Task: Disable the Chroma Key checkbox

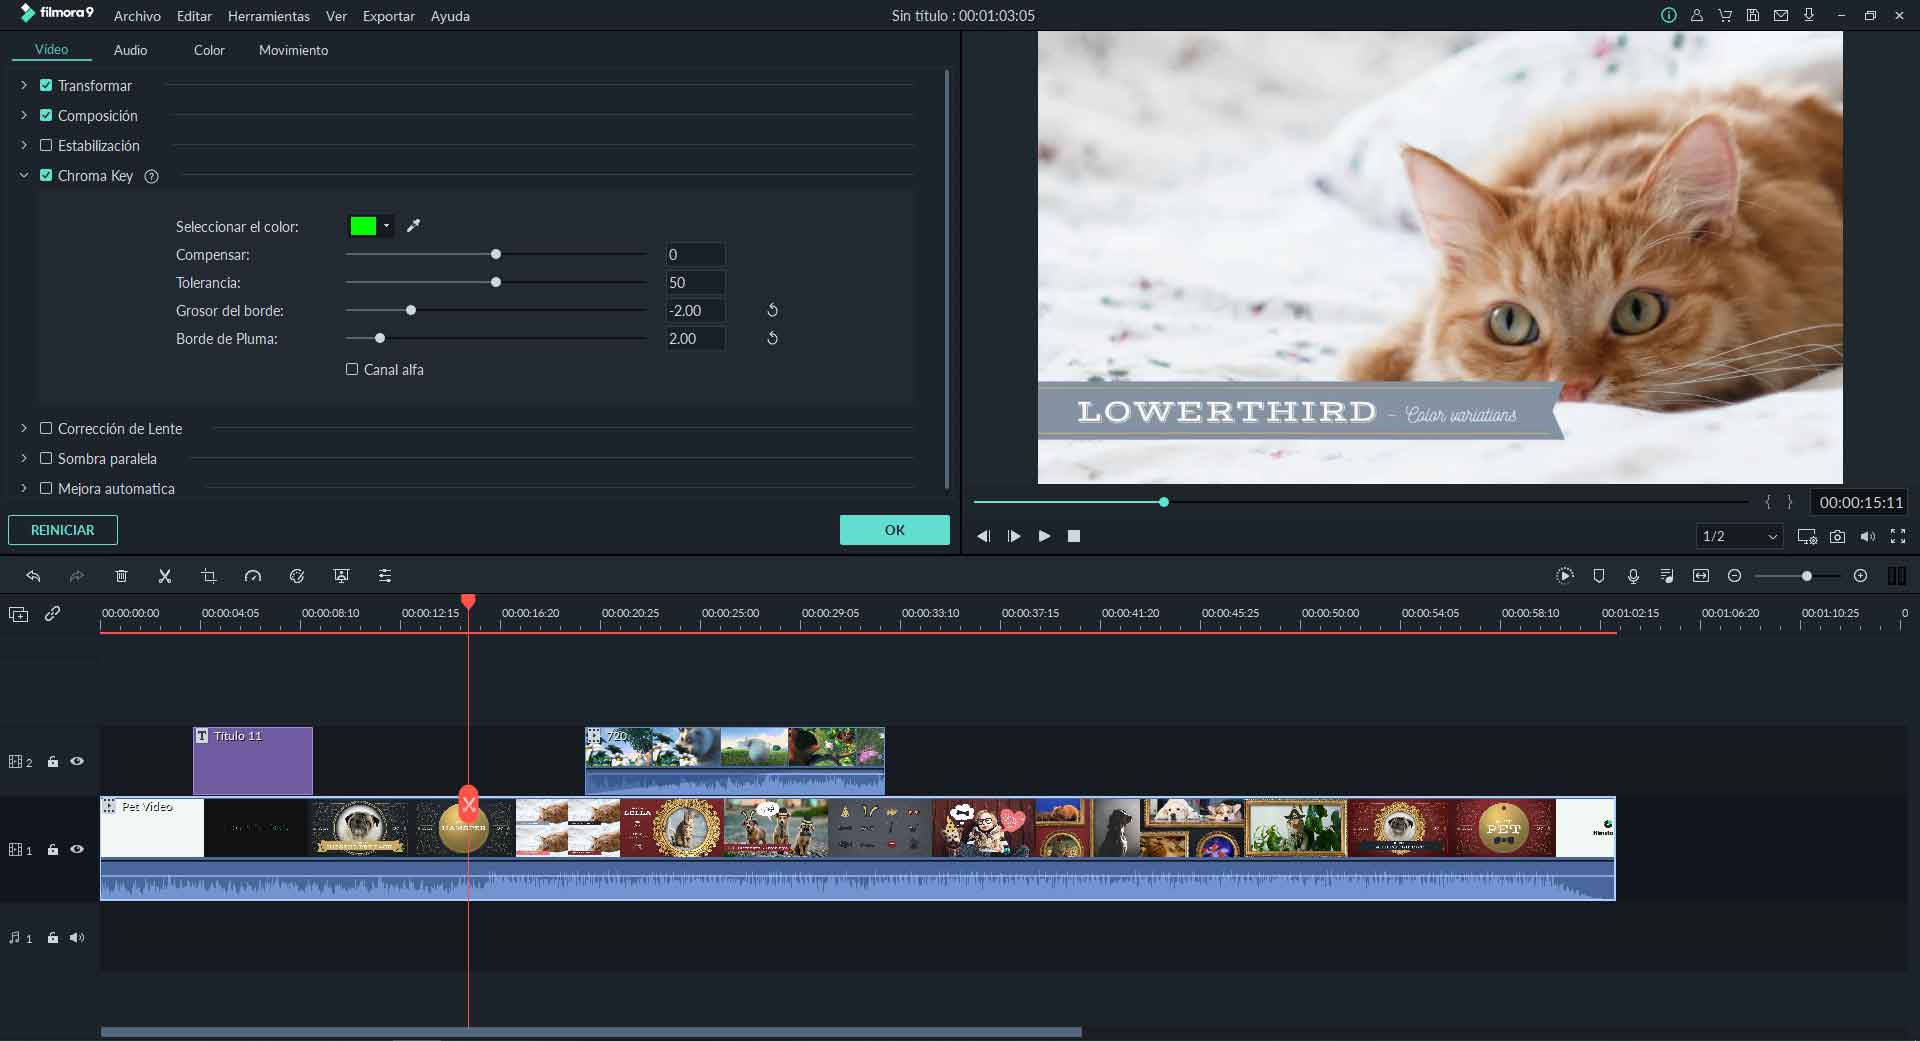Action: (46, 176)
